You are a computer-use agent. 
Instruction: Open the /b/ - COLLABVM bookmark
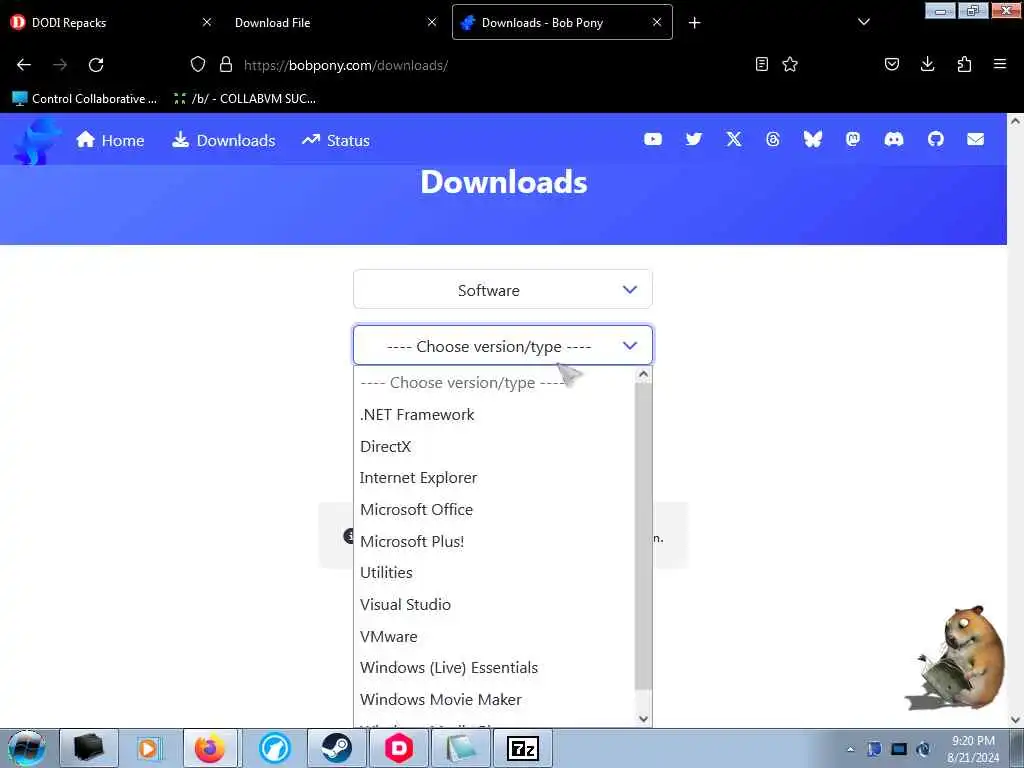point(244,99)
